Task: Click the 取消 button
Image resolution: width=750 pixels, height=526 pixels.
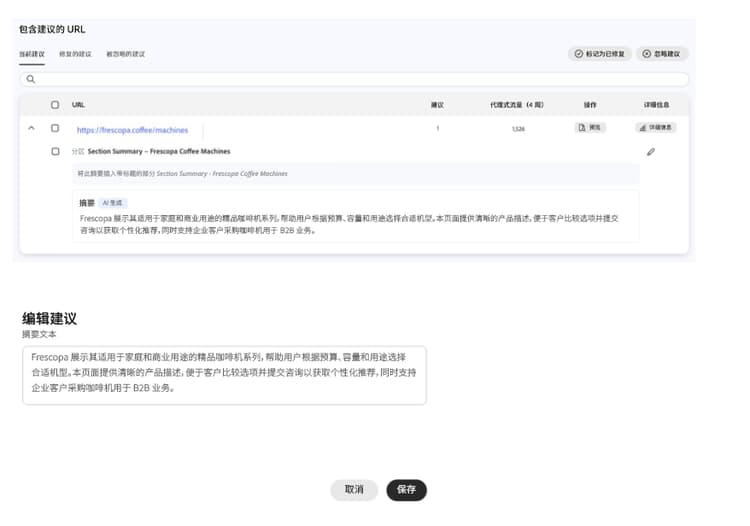Action: [354, 490]
